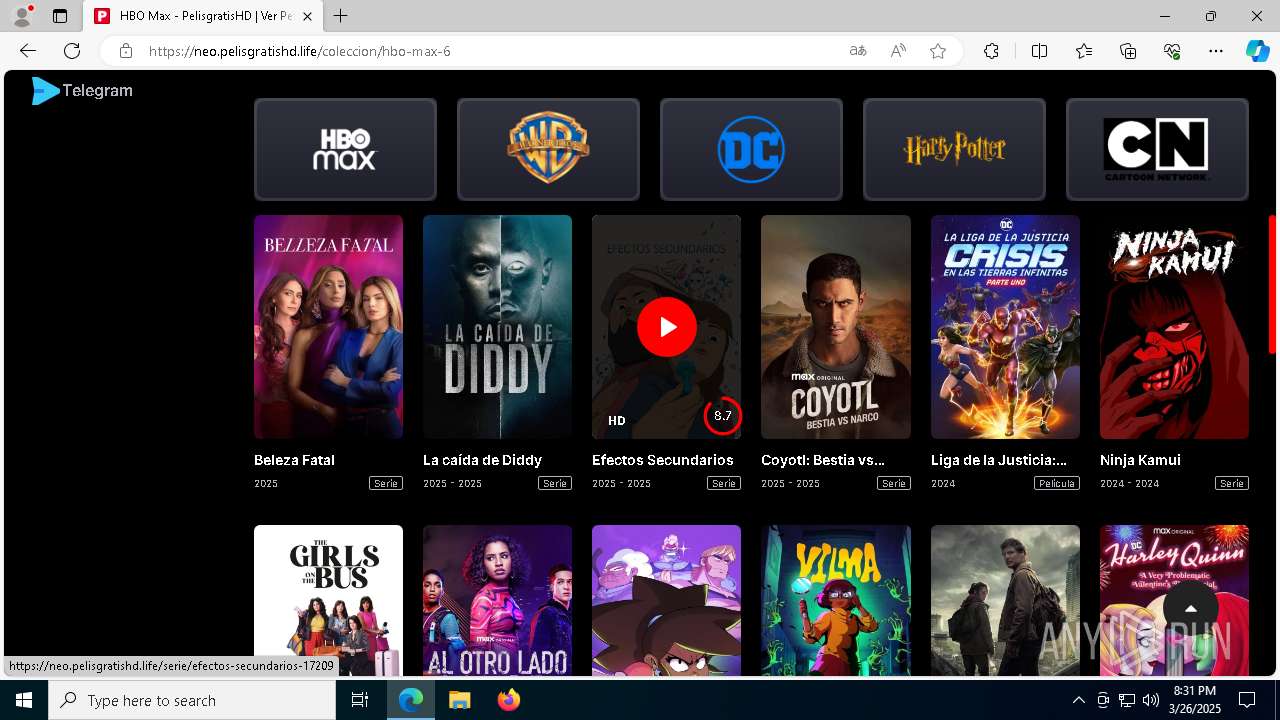
Task: Click the Efectos Secundarios title link
Action: (x=662, y=460)
